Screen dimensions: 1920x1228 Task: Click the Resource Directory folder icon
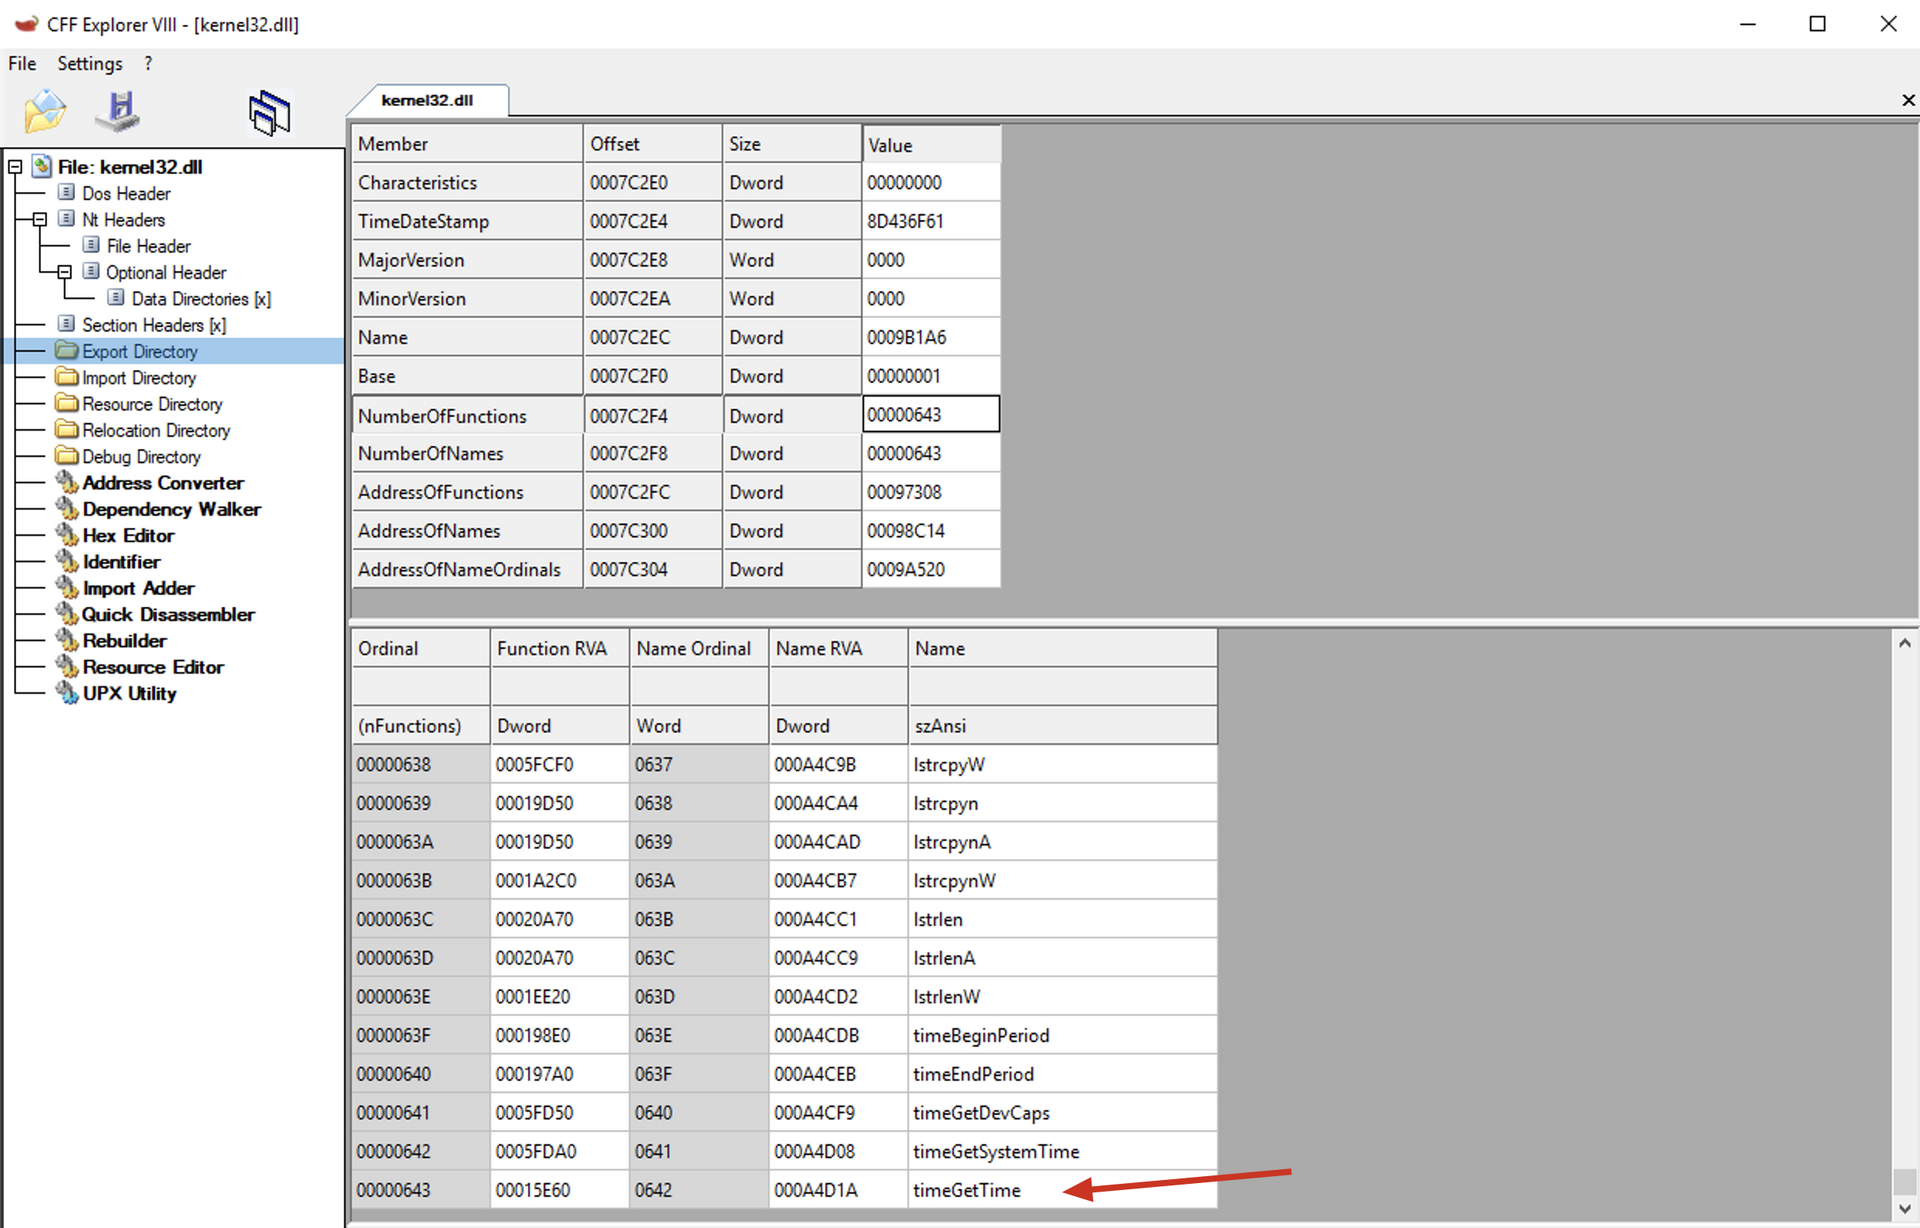pos(67,403)
